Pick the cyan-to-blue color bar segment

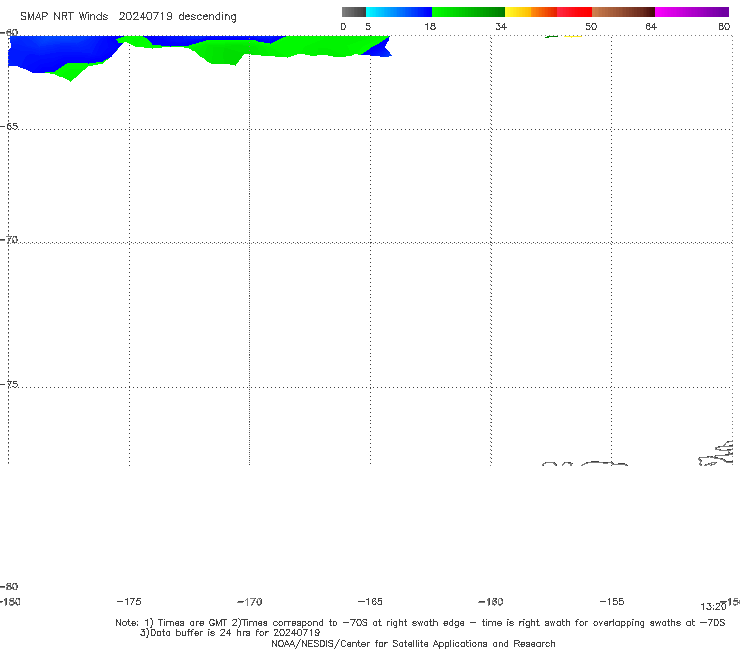click(x=399, y=12)
